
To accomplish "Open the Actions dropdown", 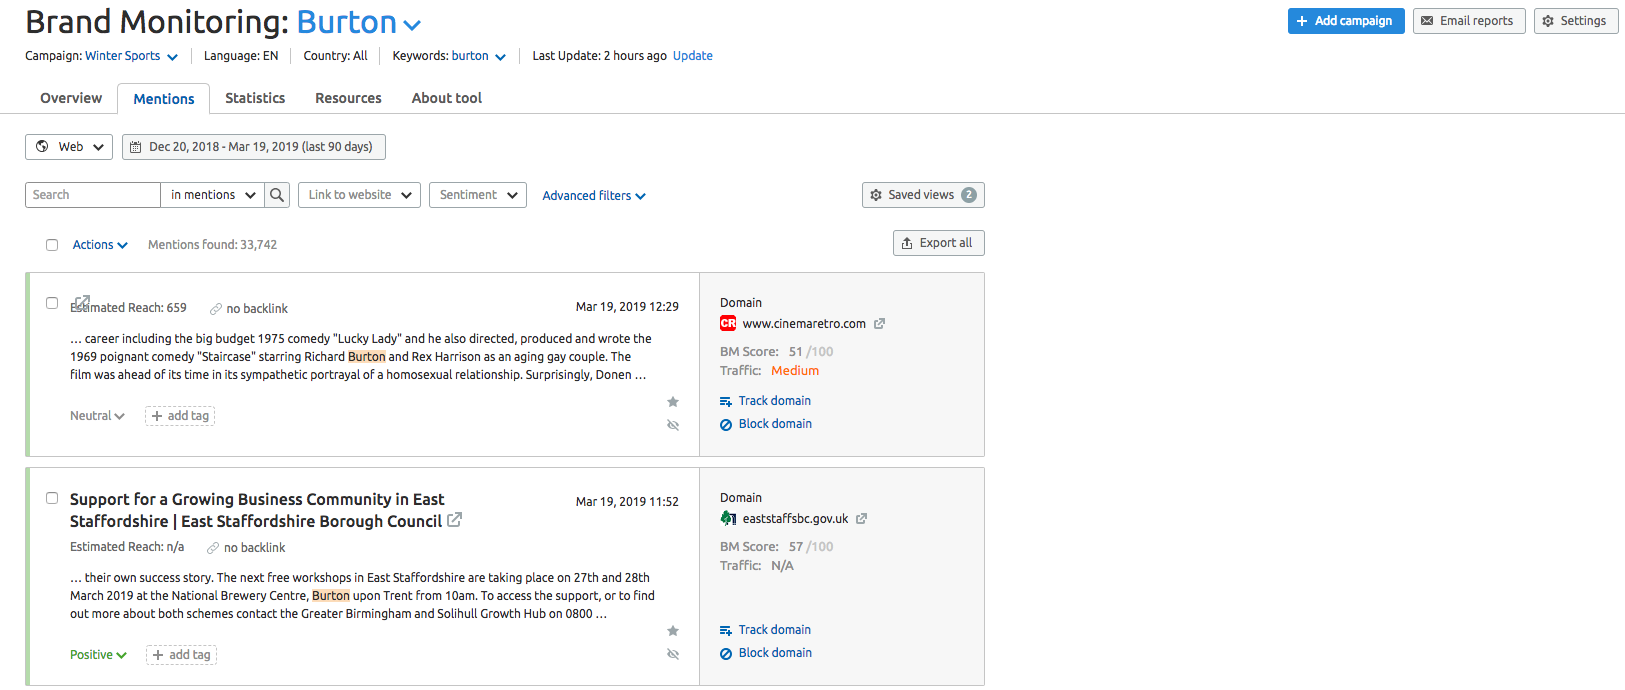I will click(100, 245).
